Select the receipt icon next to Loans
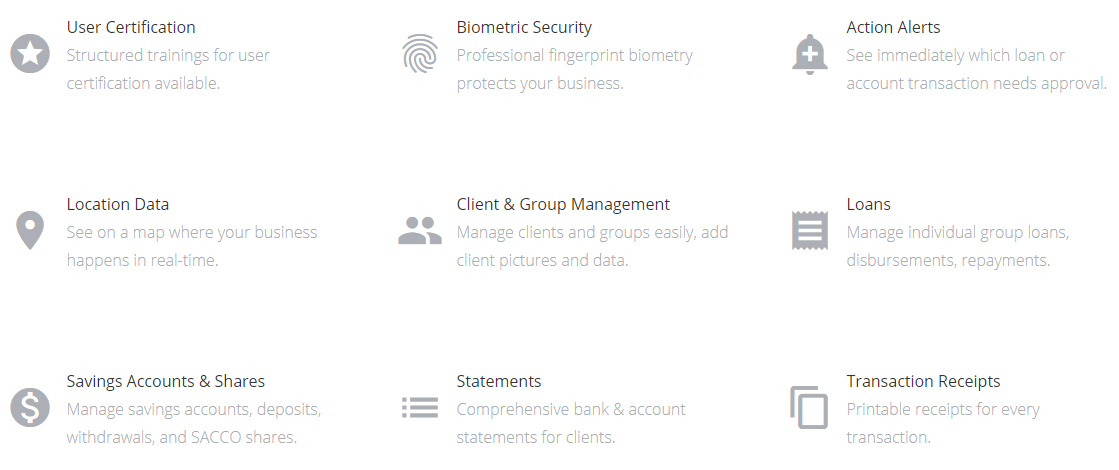The width and height of the screenshot is (1119, 470). 810,230
